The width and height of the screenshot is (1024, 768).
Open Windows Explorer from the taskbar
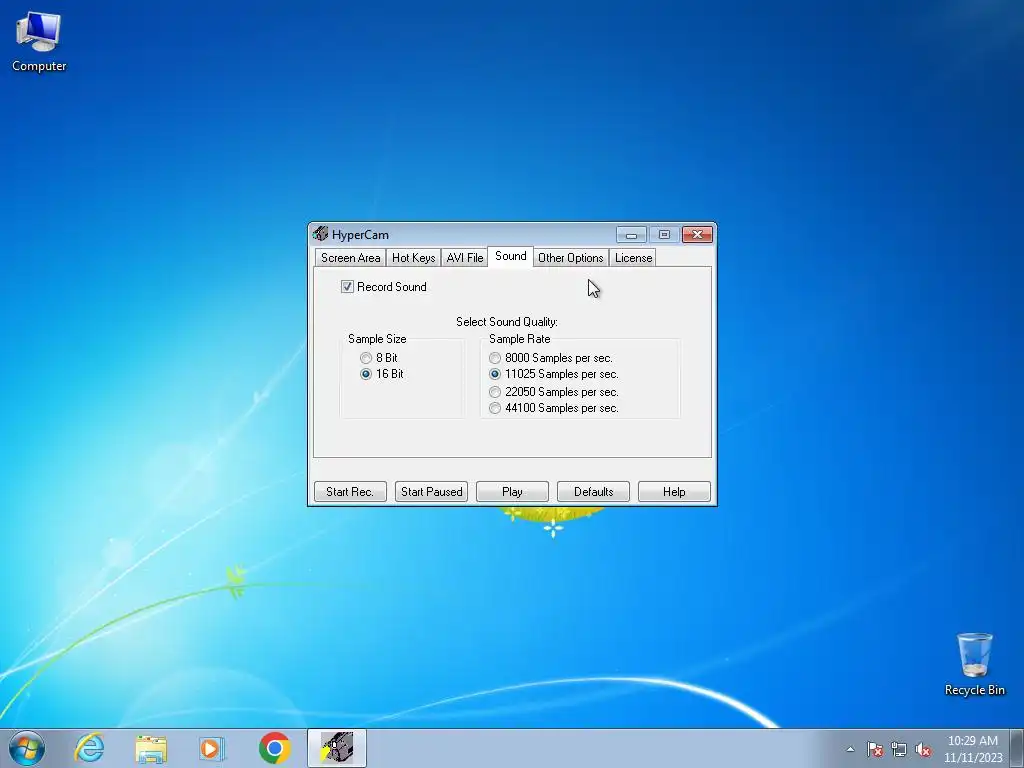pos(151,748)
